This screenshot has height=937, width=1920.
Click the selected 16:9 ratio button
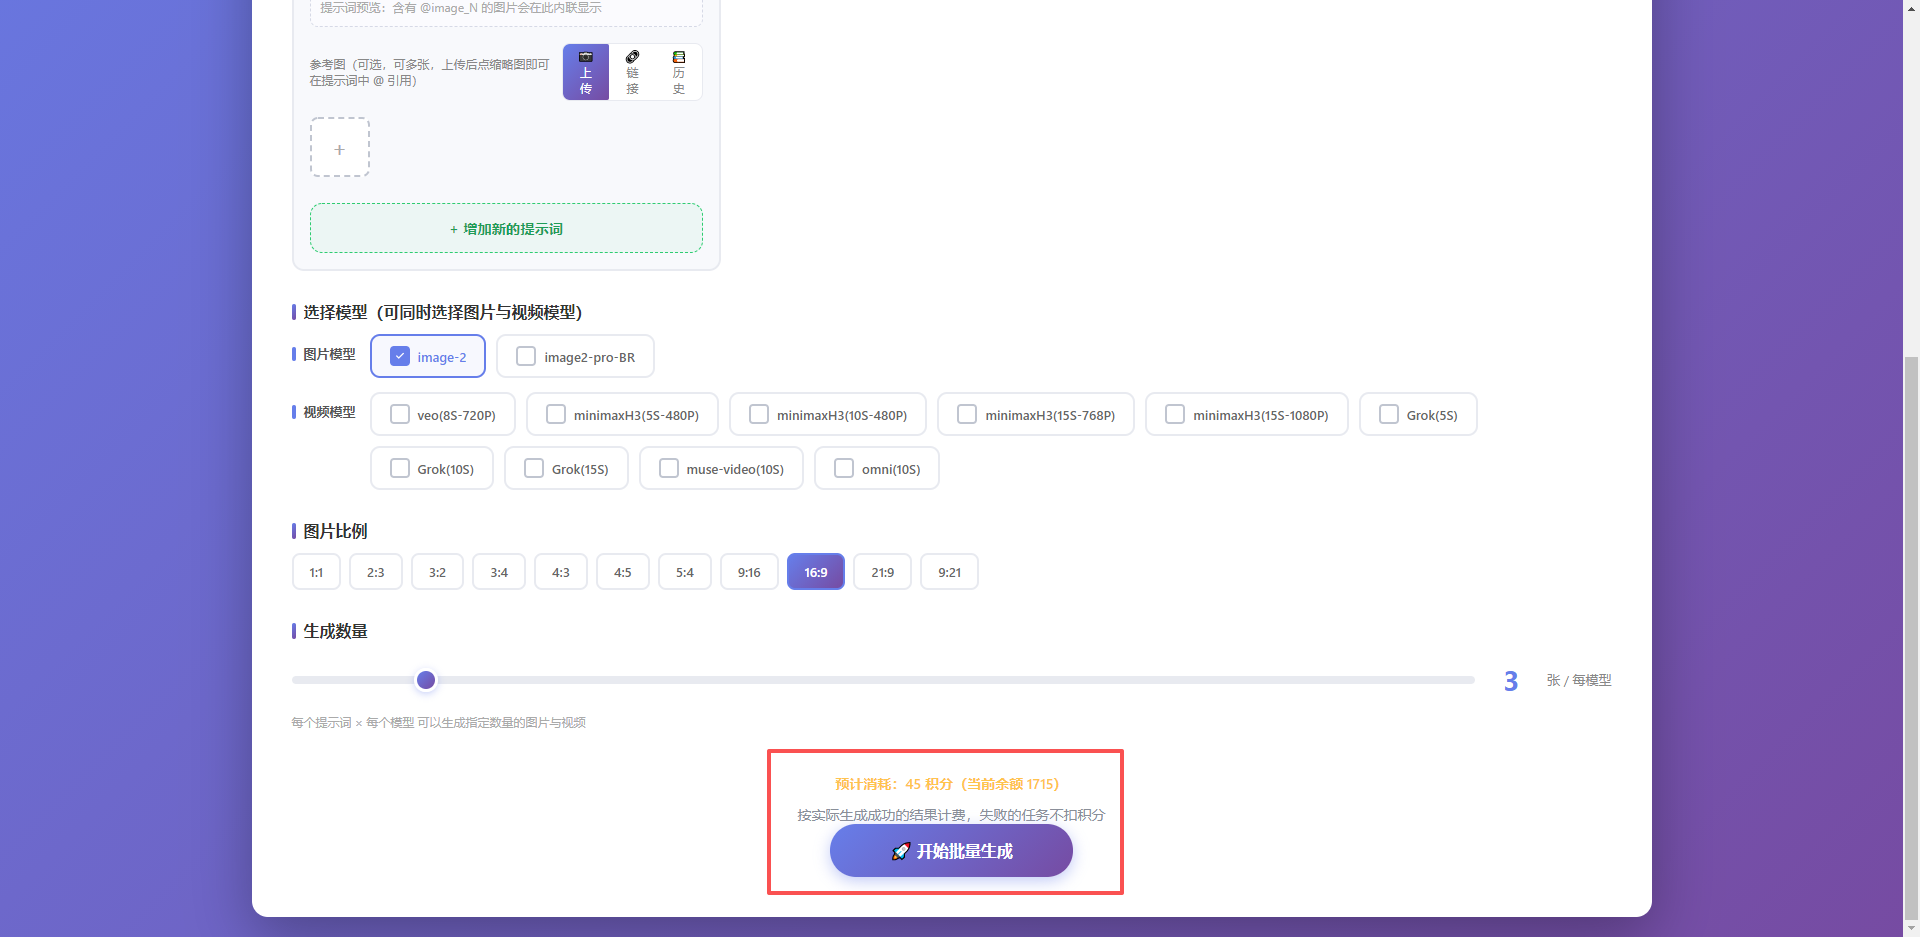[x=816, y=572]
